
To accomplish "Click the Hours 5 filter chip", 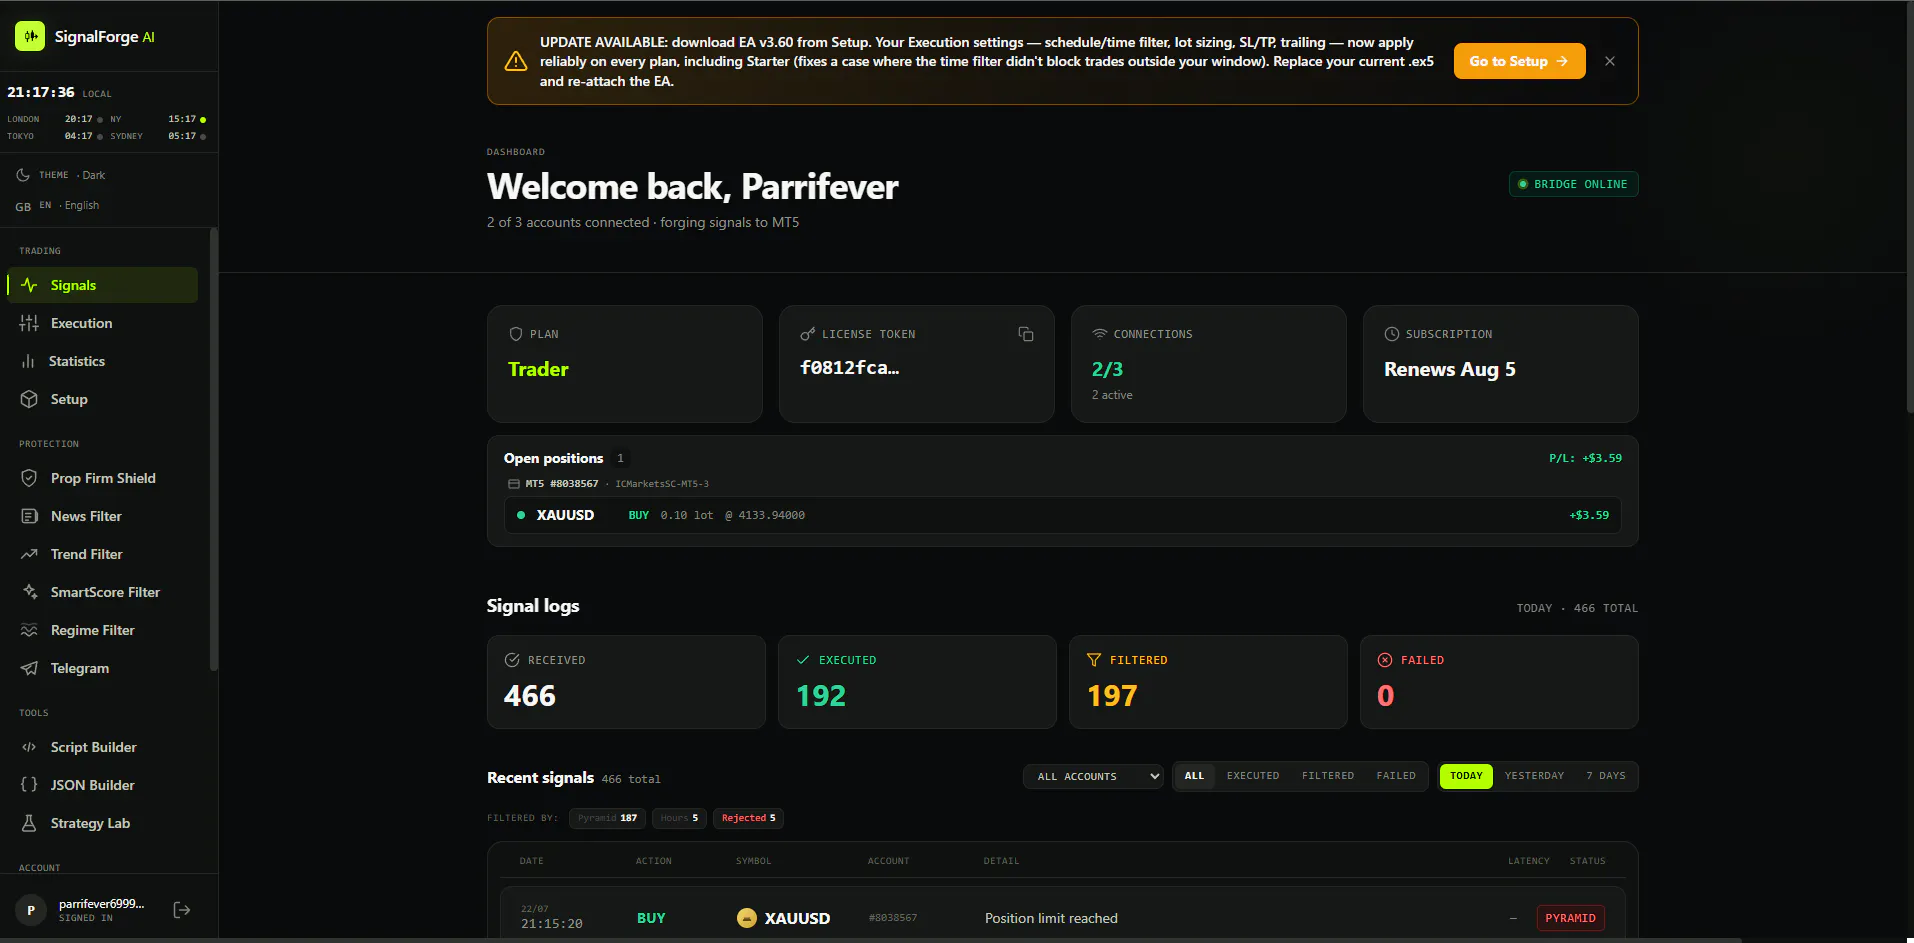I will click(680, 818).
